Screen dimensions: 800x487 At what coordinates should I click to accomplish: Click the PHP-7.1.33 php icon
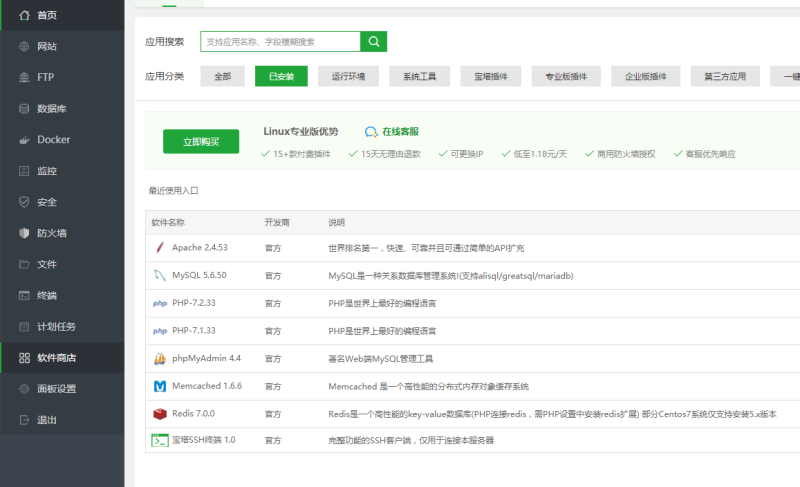160,331
